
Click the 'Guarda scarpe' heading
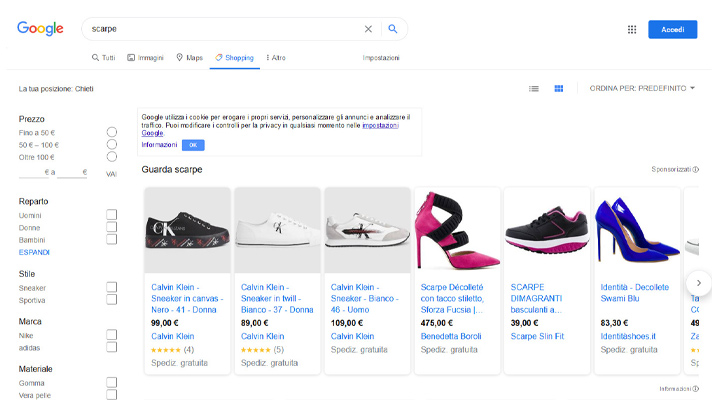click(x=172, y=169)
